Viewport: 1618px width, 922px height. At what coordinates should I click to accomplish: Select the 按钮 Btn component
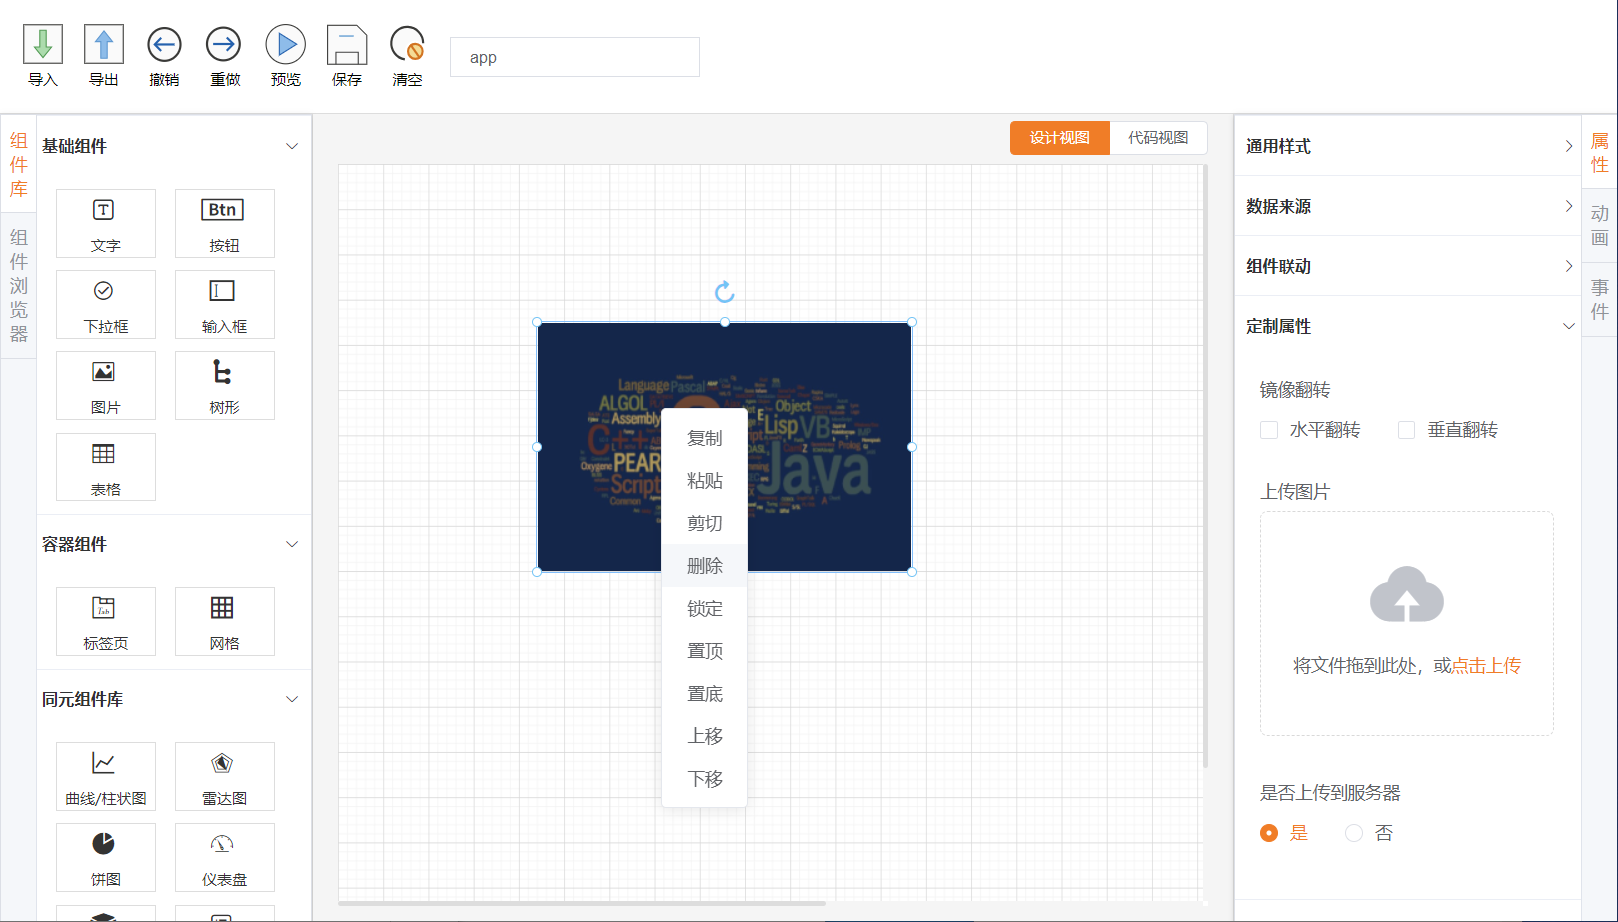(x=225, y=223)
